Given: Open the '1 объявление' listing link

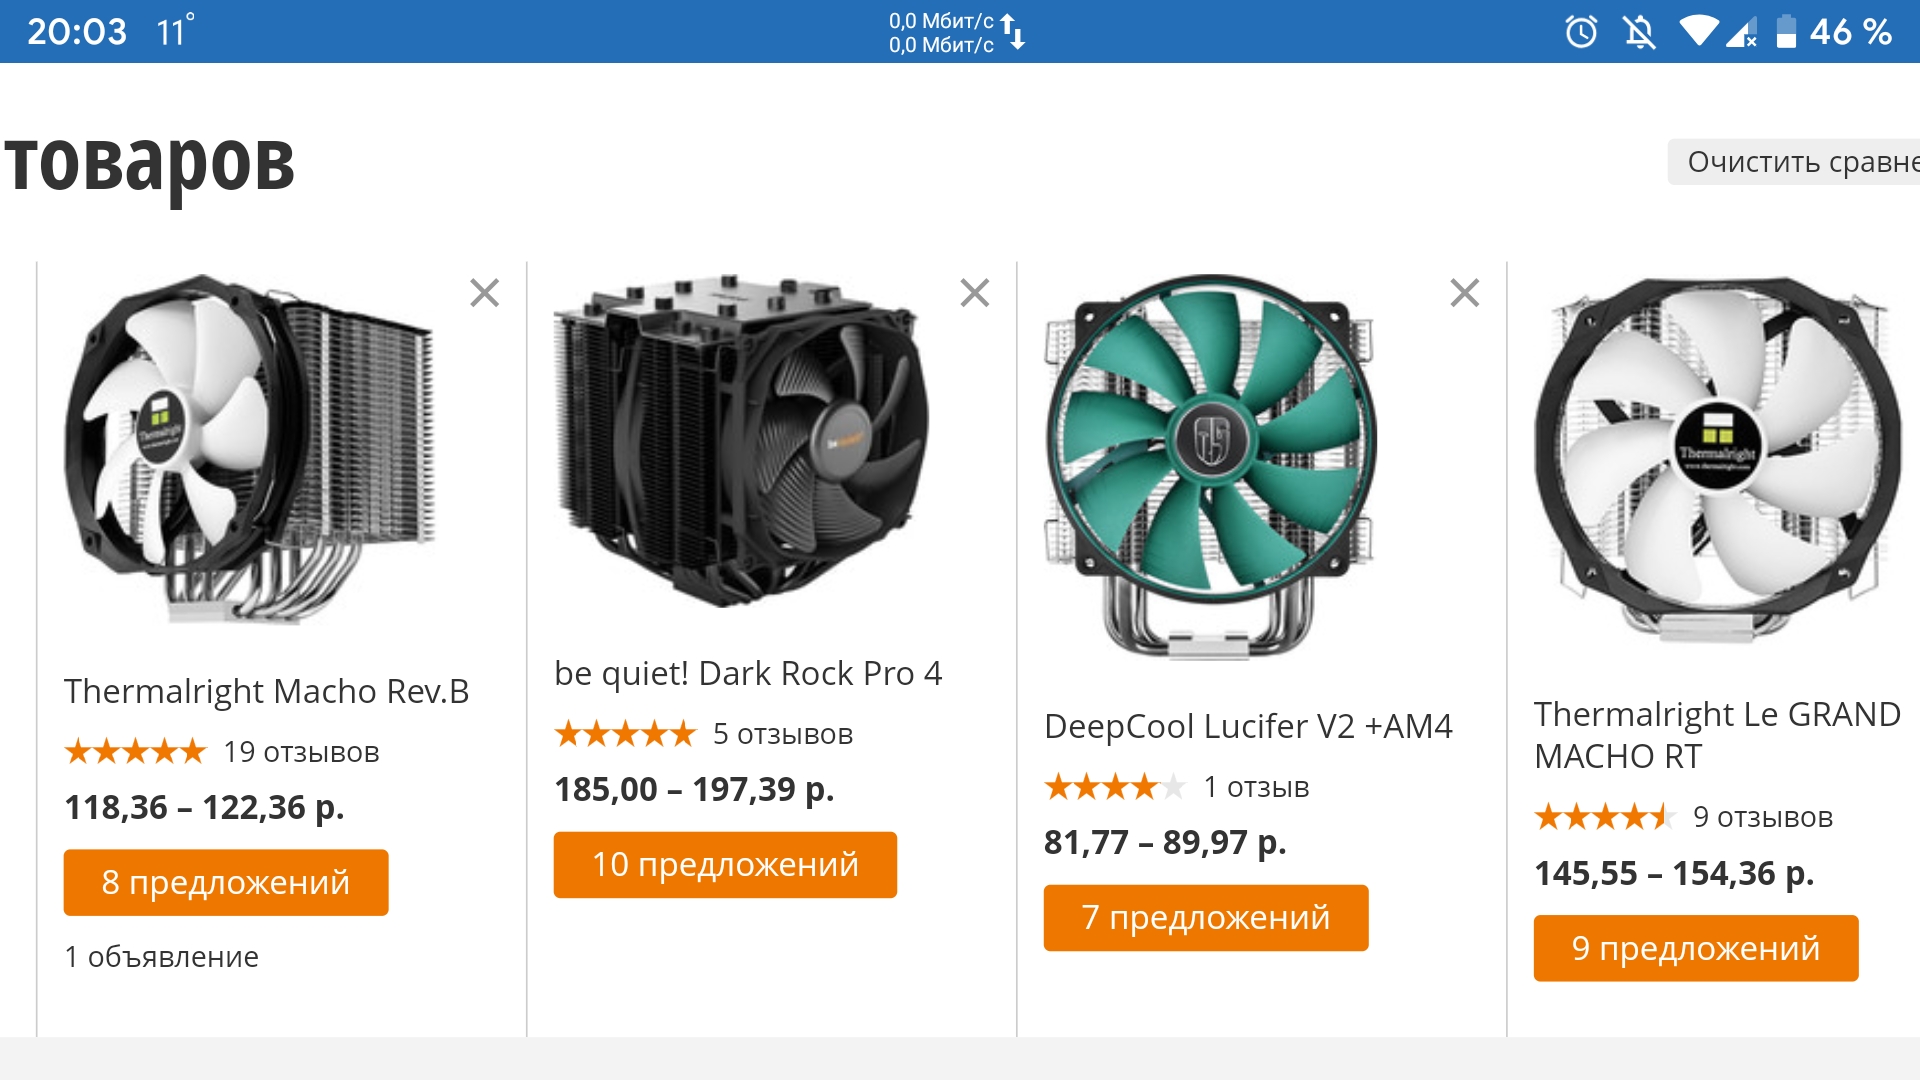Looking at the screenshot, I should pos(162,957).
